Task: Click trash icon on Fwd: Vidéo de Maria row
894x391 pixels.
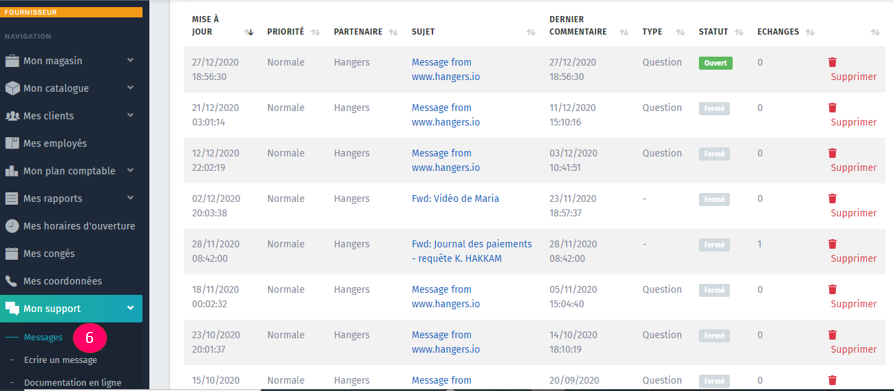Action: pos(832,198)
